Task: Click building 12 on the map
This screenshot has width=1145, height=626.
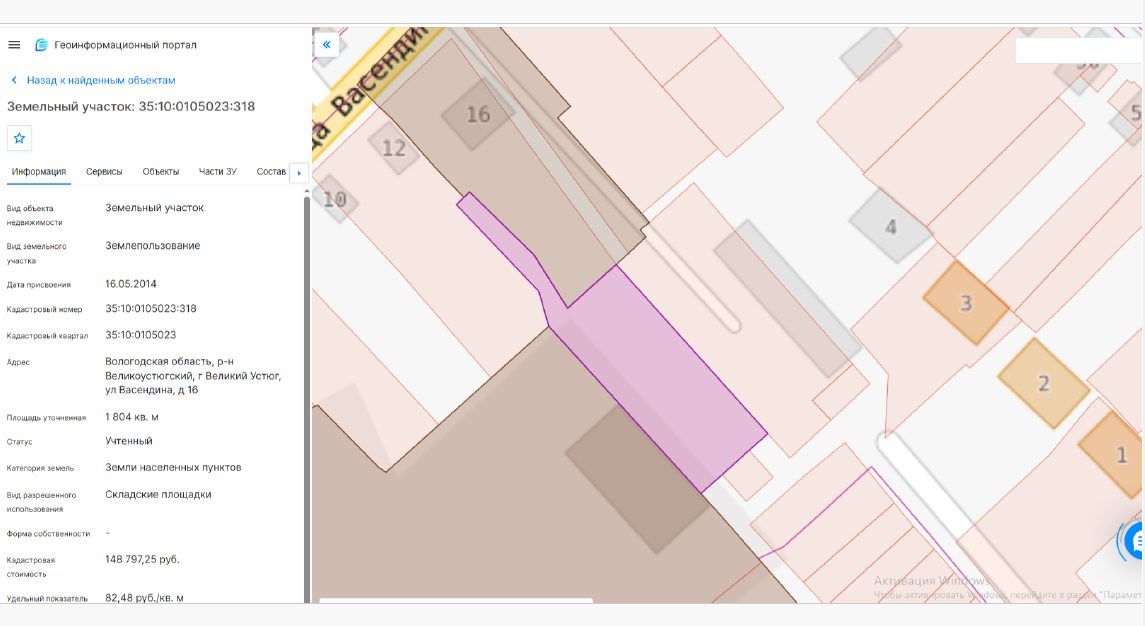Action: tap(394, 148)
